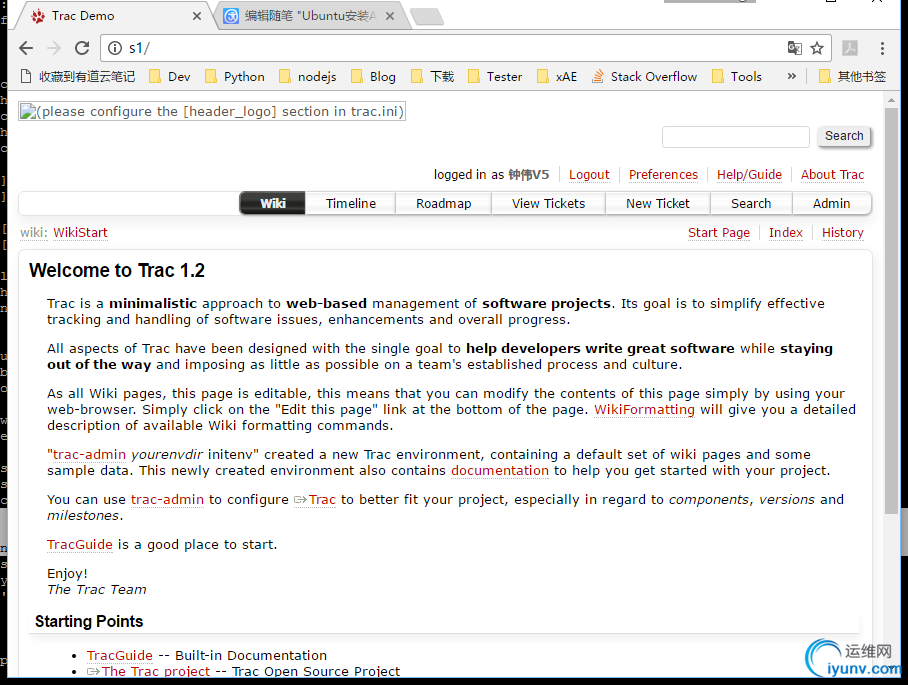The width and height of the screenshot is (908, 685).
Task: Click the WikiStart breadcrumb link
Action: 80,232
